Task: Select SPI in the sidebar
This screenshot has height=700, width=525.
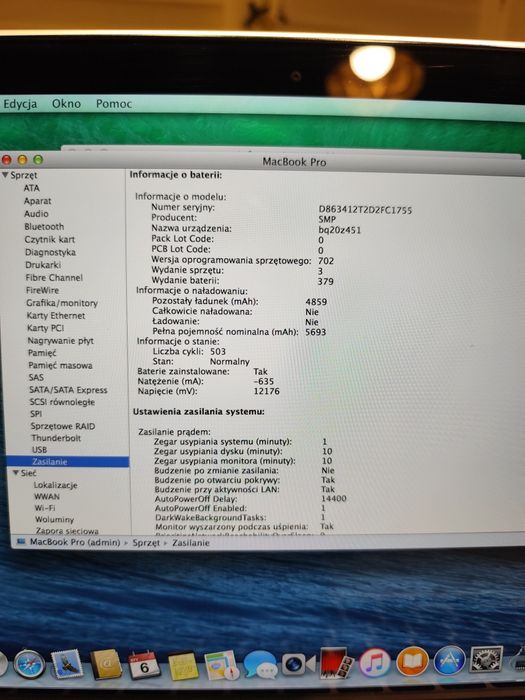Action: coord(36,414)
